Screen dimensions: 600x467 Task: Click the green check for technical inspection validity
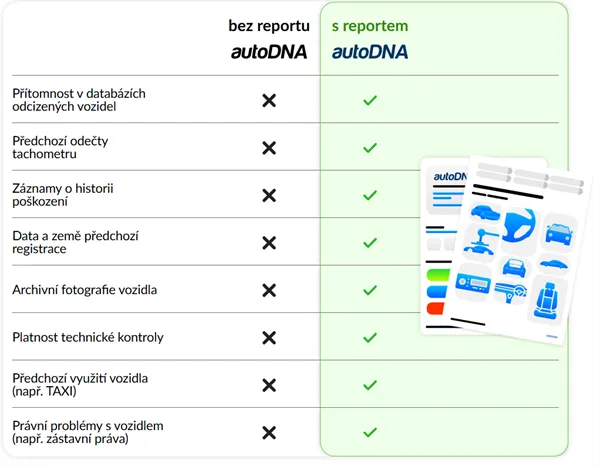click(369, 338)
